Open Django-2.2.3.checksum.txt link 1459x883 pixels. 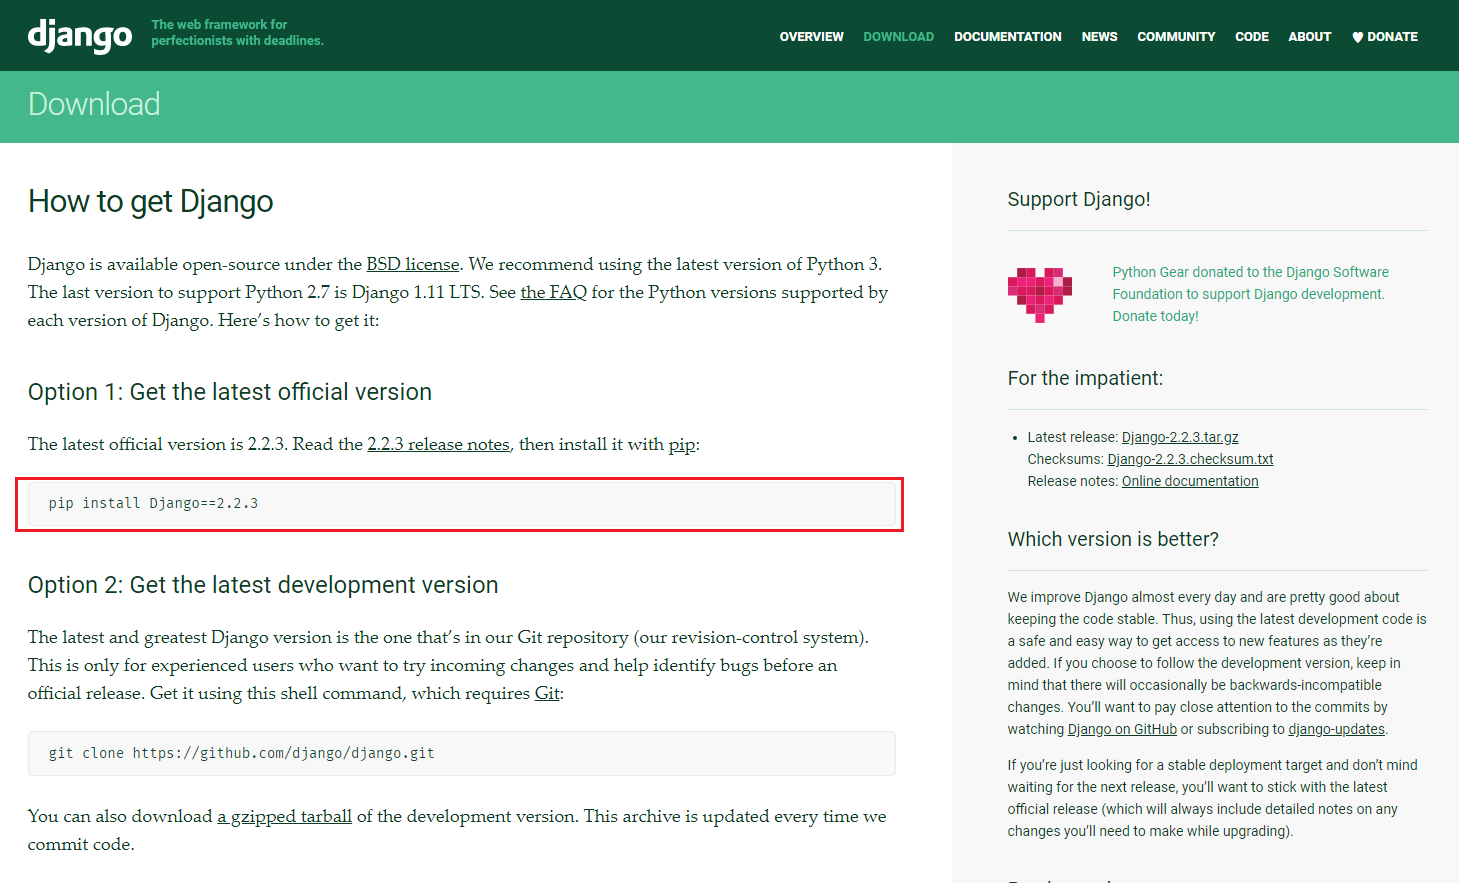(x=1190, y=459)
